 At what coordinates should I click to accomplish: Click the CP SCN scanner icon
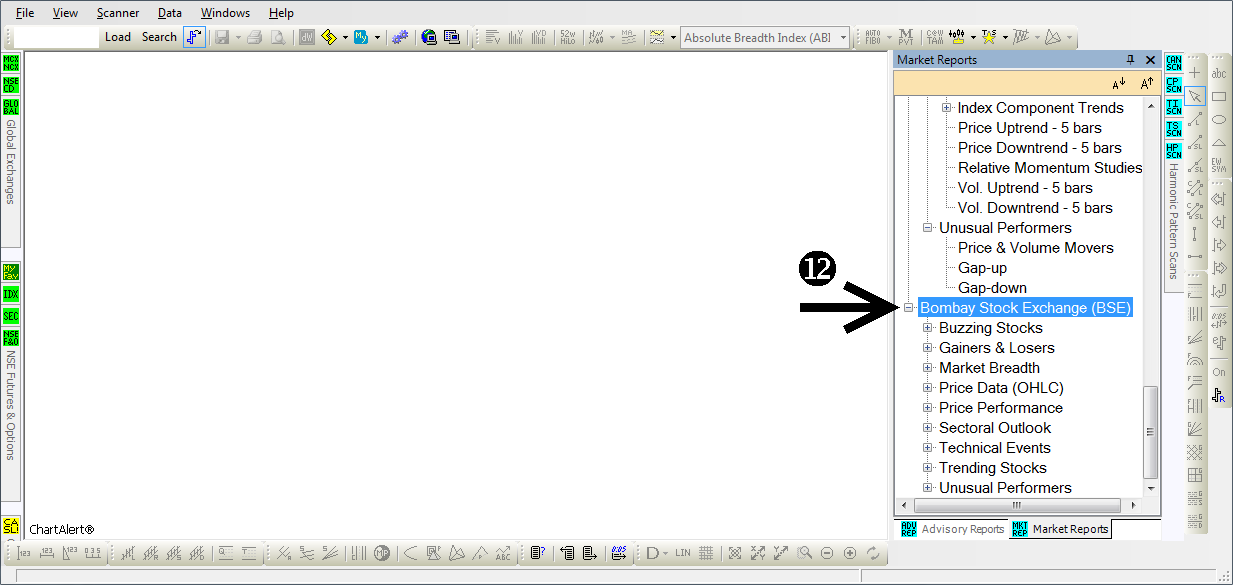point(1174,85)
